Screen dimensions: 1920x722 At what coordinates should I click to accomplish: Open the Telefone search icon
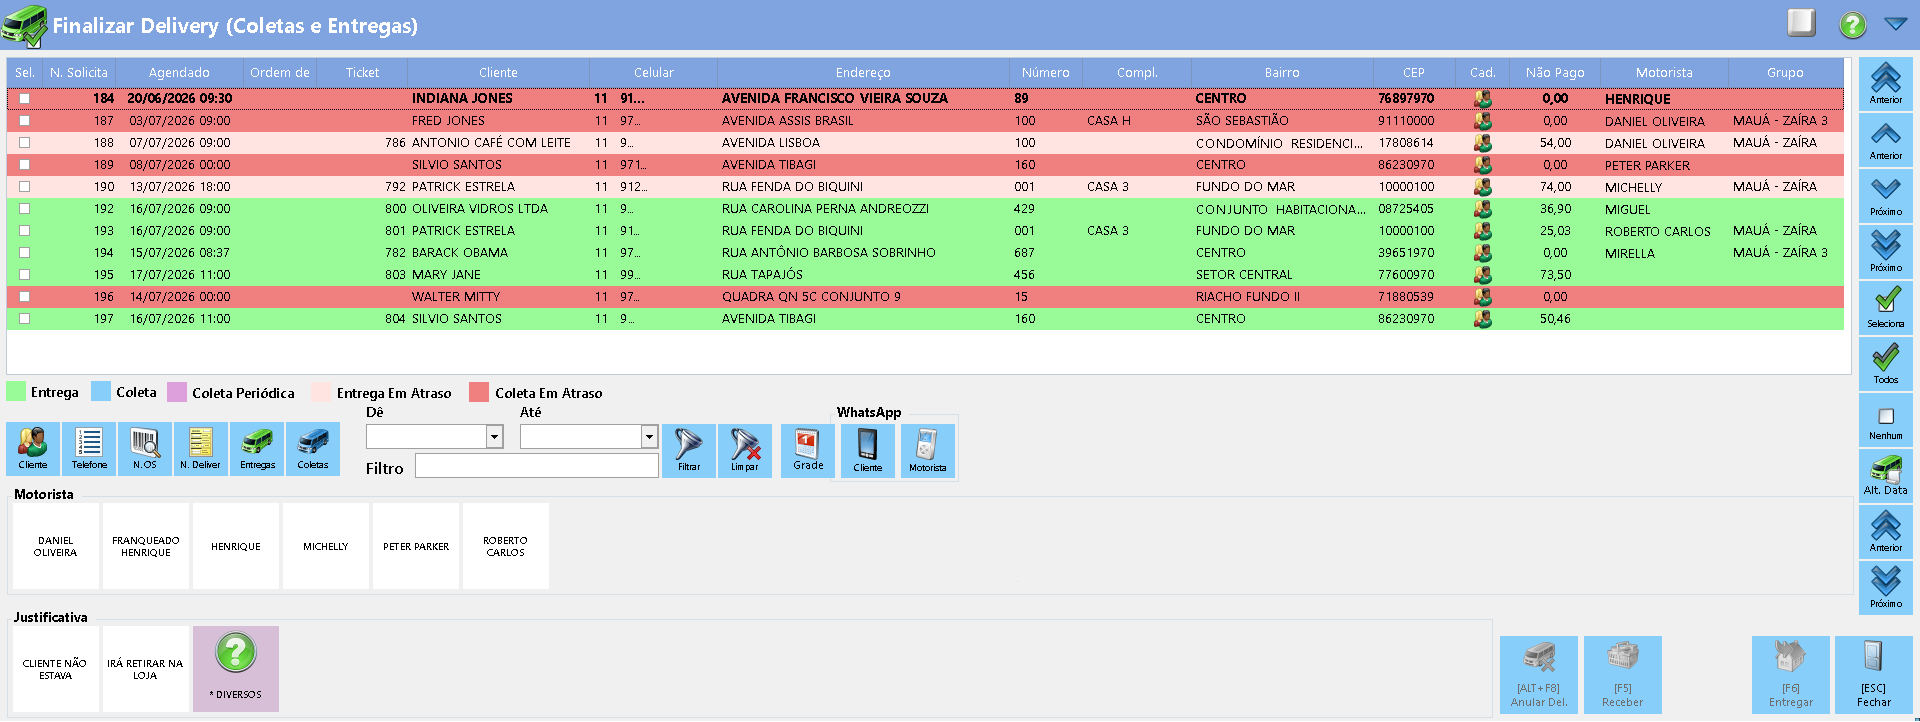click(x=89, y=449)
